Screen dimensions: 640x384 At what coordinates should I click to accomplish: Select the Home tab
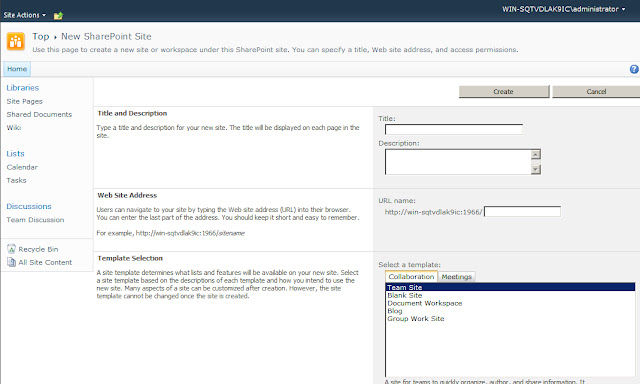pyautogui.click(x=17, y=69)
